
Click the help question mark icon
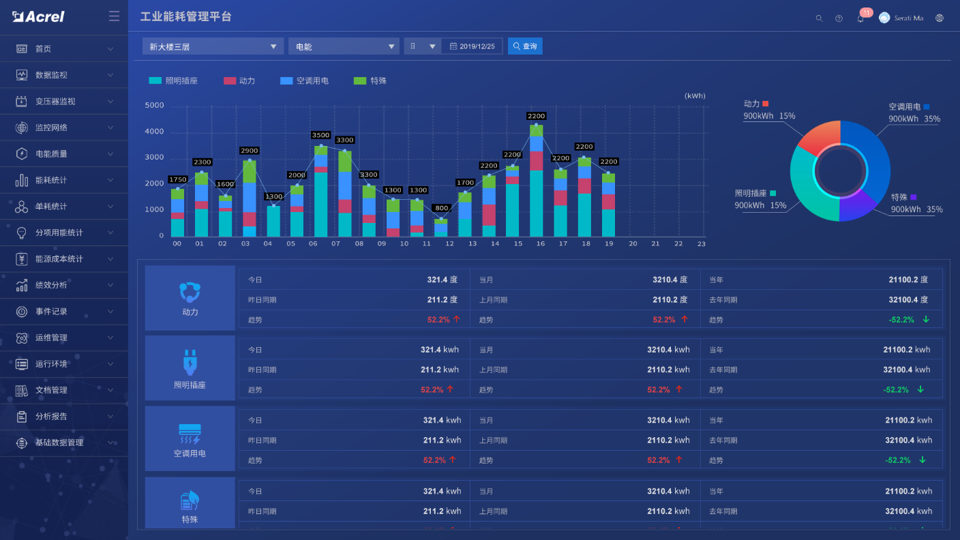pyautogui.click(x=839, y=18)
